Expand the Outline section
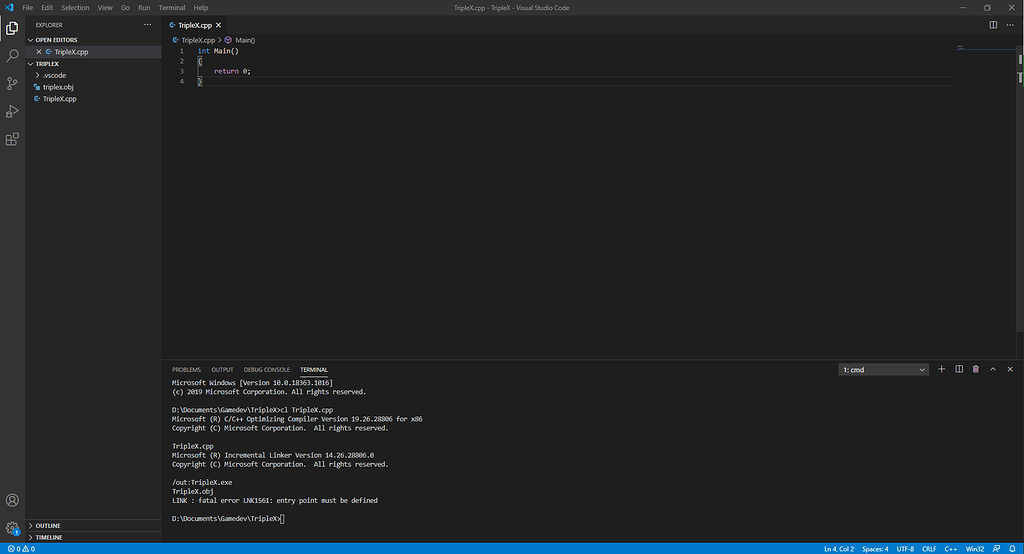 pyautogui.click(x=49, y=525)
